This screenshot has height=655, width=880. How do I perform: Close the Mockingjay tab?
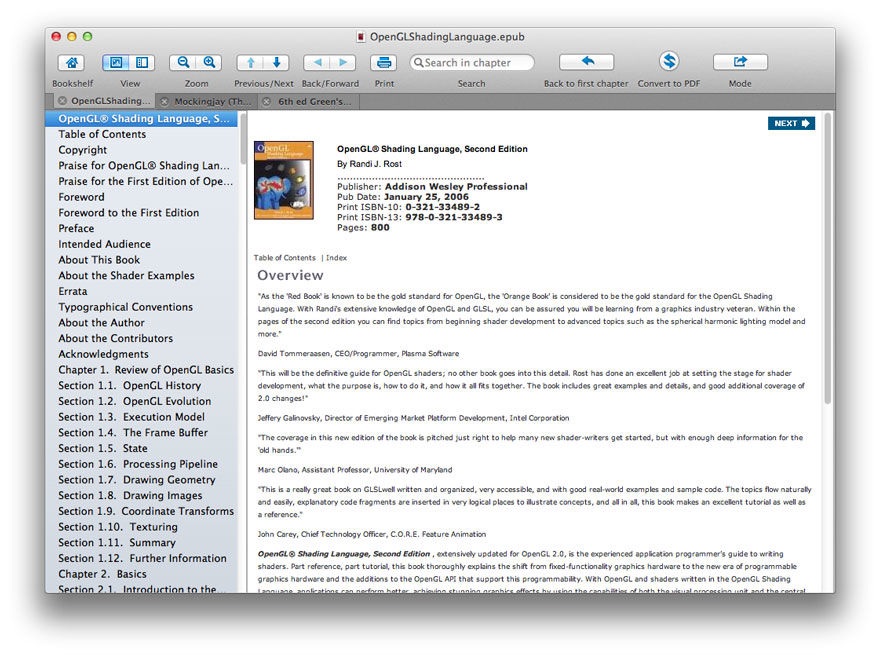(164, 102)
